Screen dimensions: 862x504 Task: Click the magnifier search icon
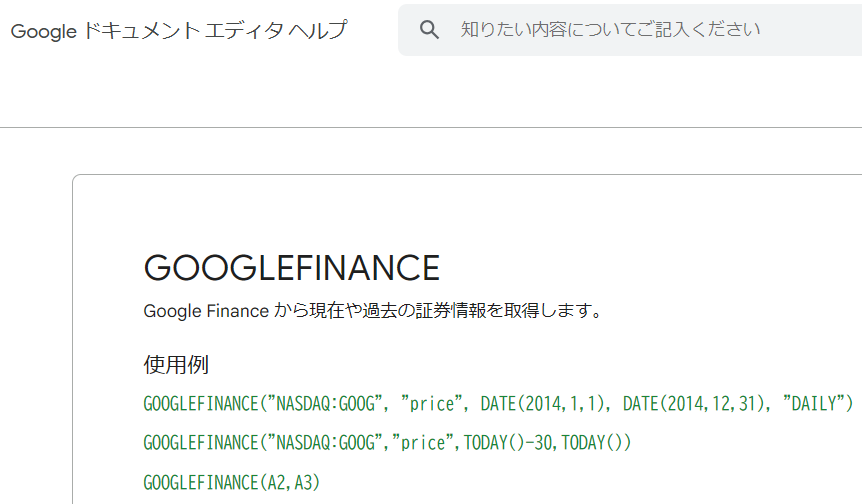[429, 30]
